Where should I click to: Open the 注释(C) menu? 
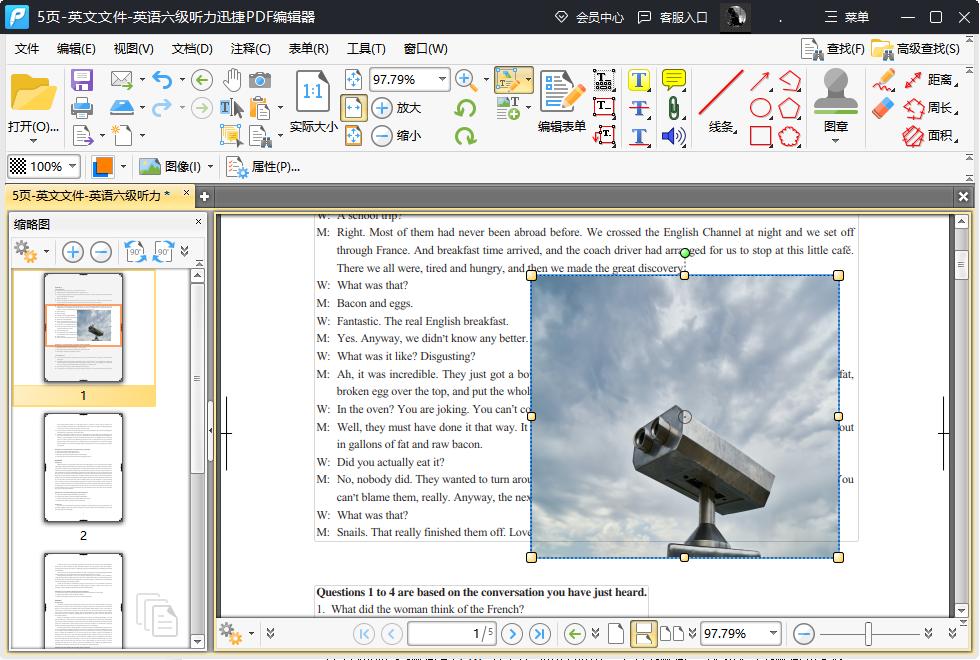pos(250,48)
